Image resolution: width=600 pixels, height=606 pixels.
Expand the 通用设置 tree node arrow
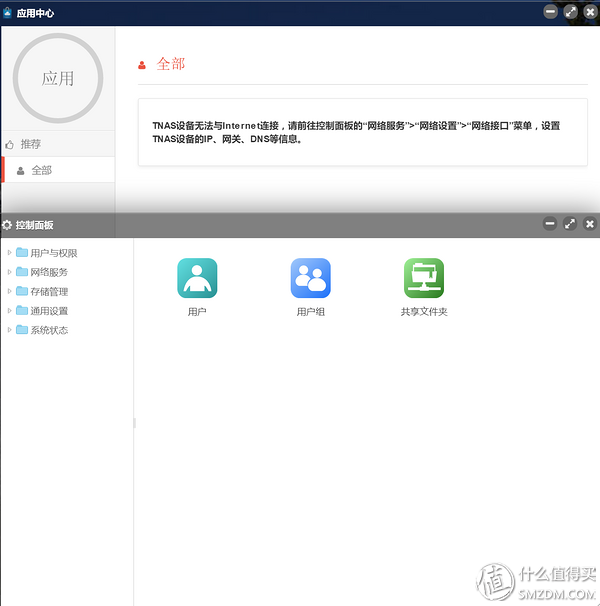[9, 310]
